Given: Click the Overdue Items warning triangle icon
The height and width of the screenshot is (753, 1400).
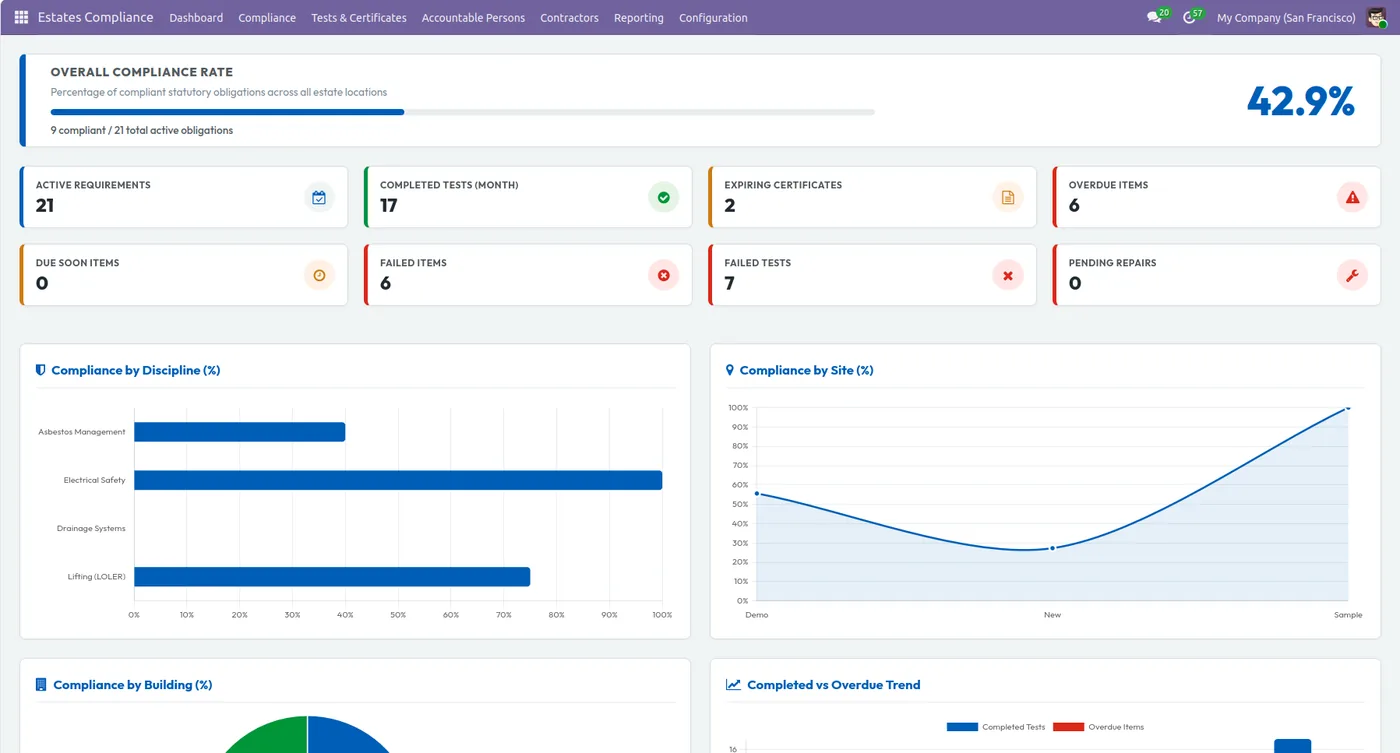Looking at the screenshot, I should [1352, 197].
